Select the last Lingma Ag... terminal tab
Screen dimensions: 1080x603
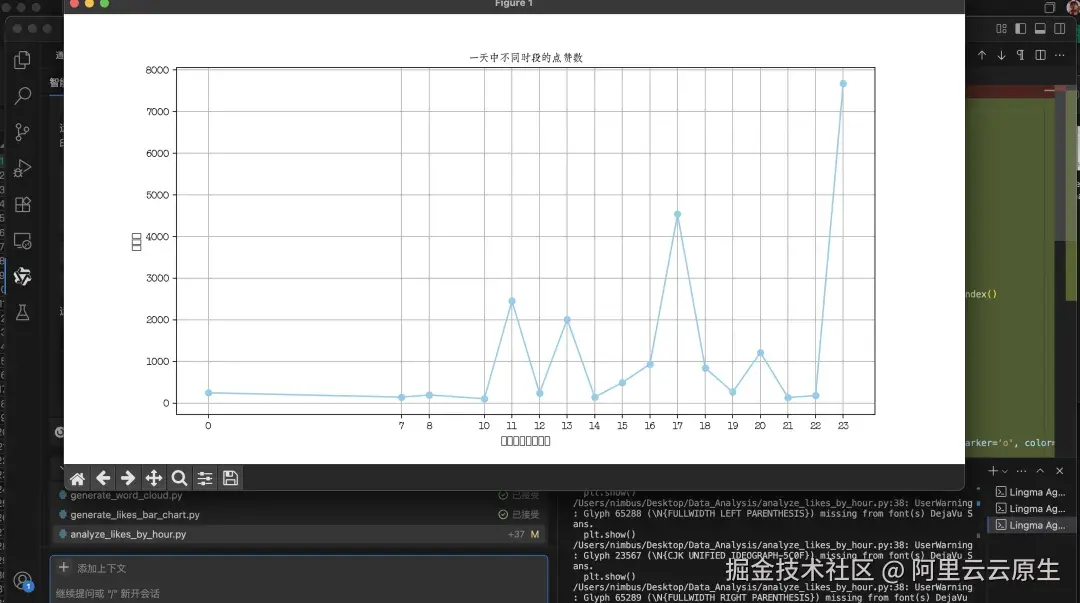tap(1030, 525)
